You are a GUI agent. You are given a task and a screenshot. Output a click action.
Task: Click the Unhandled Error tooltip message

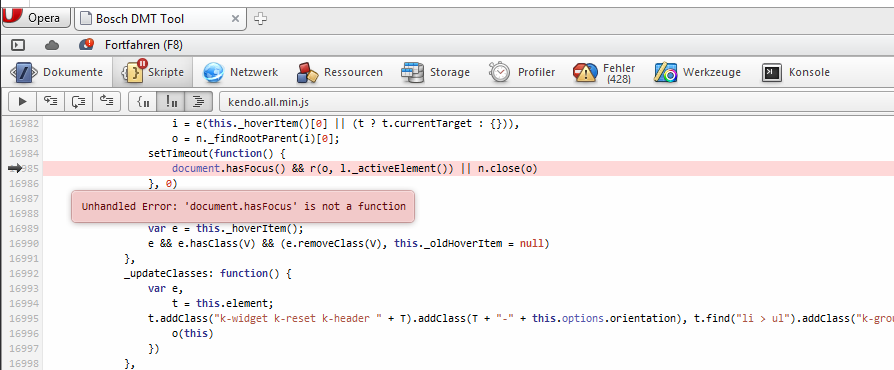tap(243, 206)
